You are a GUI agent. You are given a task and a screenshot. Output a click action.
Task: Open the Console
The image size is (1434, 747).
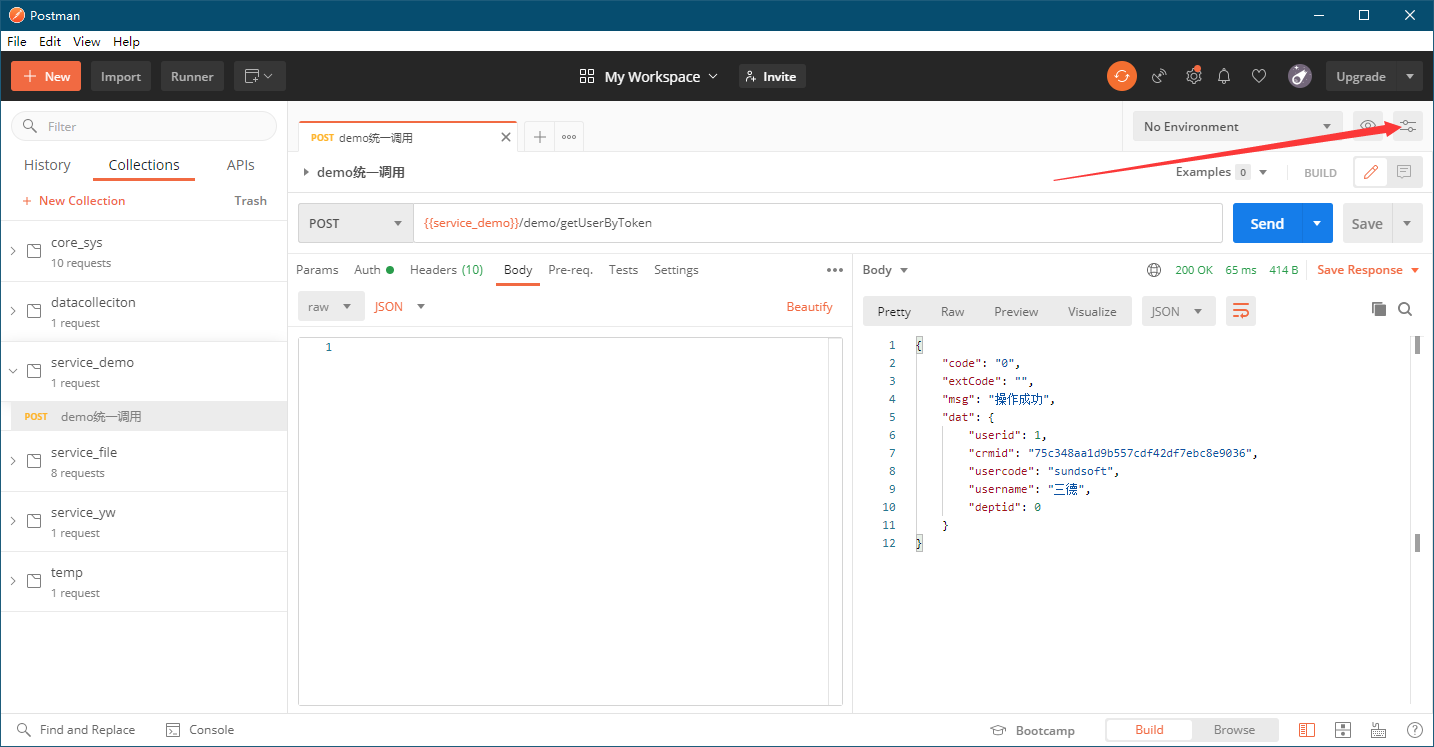pyautogui.click(x=200, y=730)
